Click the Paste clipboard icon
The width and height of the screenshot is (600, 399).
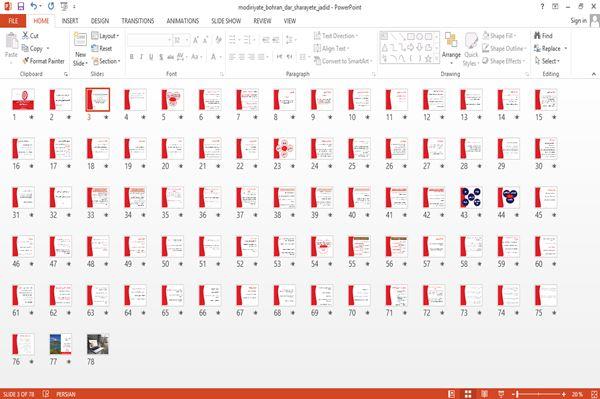[11, 40]
